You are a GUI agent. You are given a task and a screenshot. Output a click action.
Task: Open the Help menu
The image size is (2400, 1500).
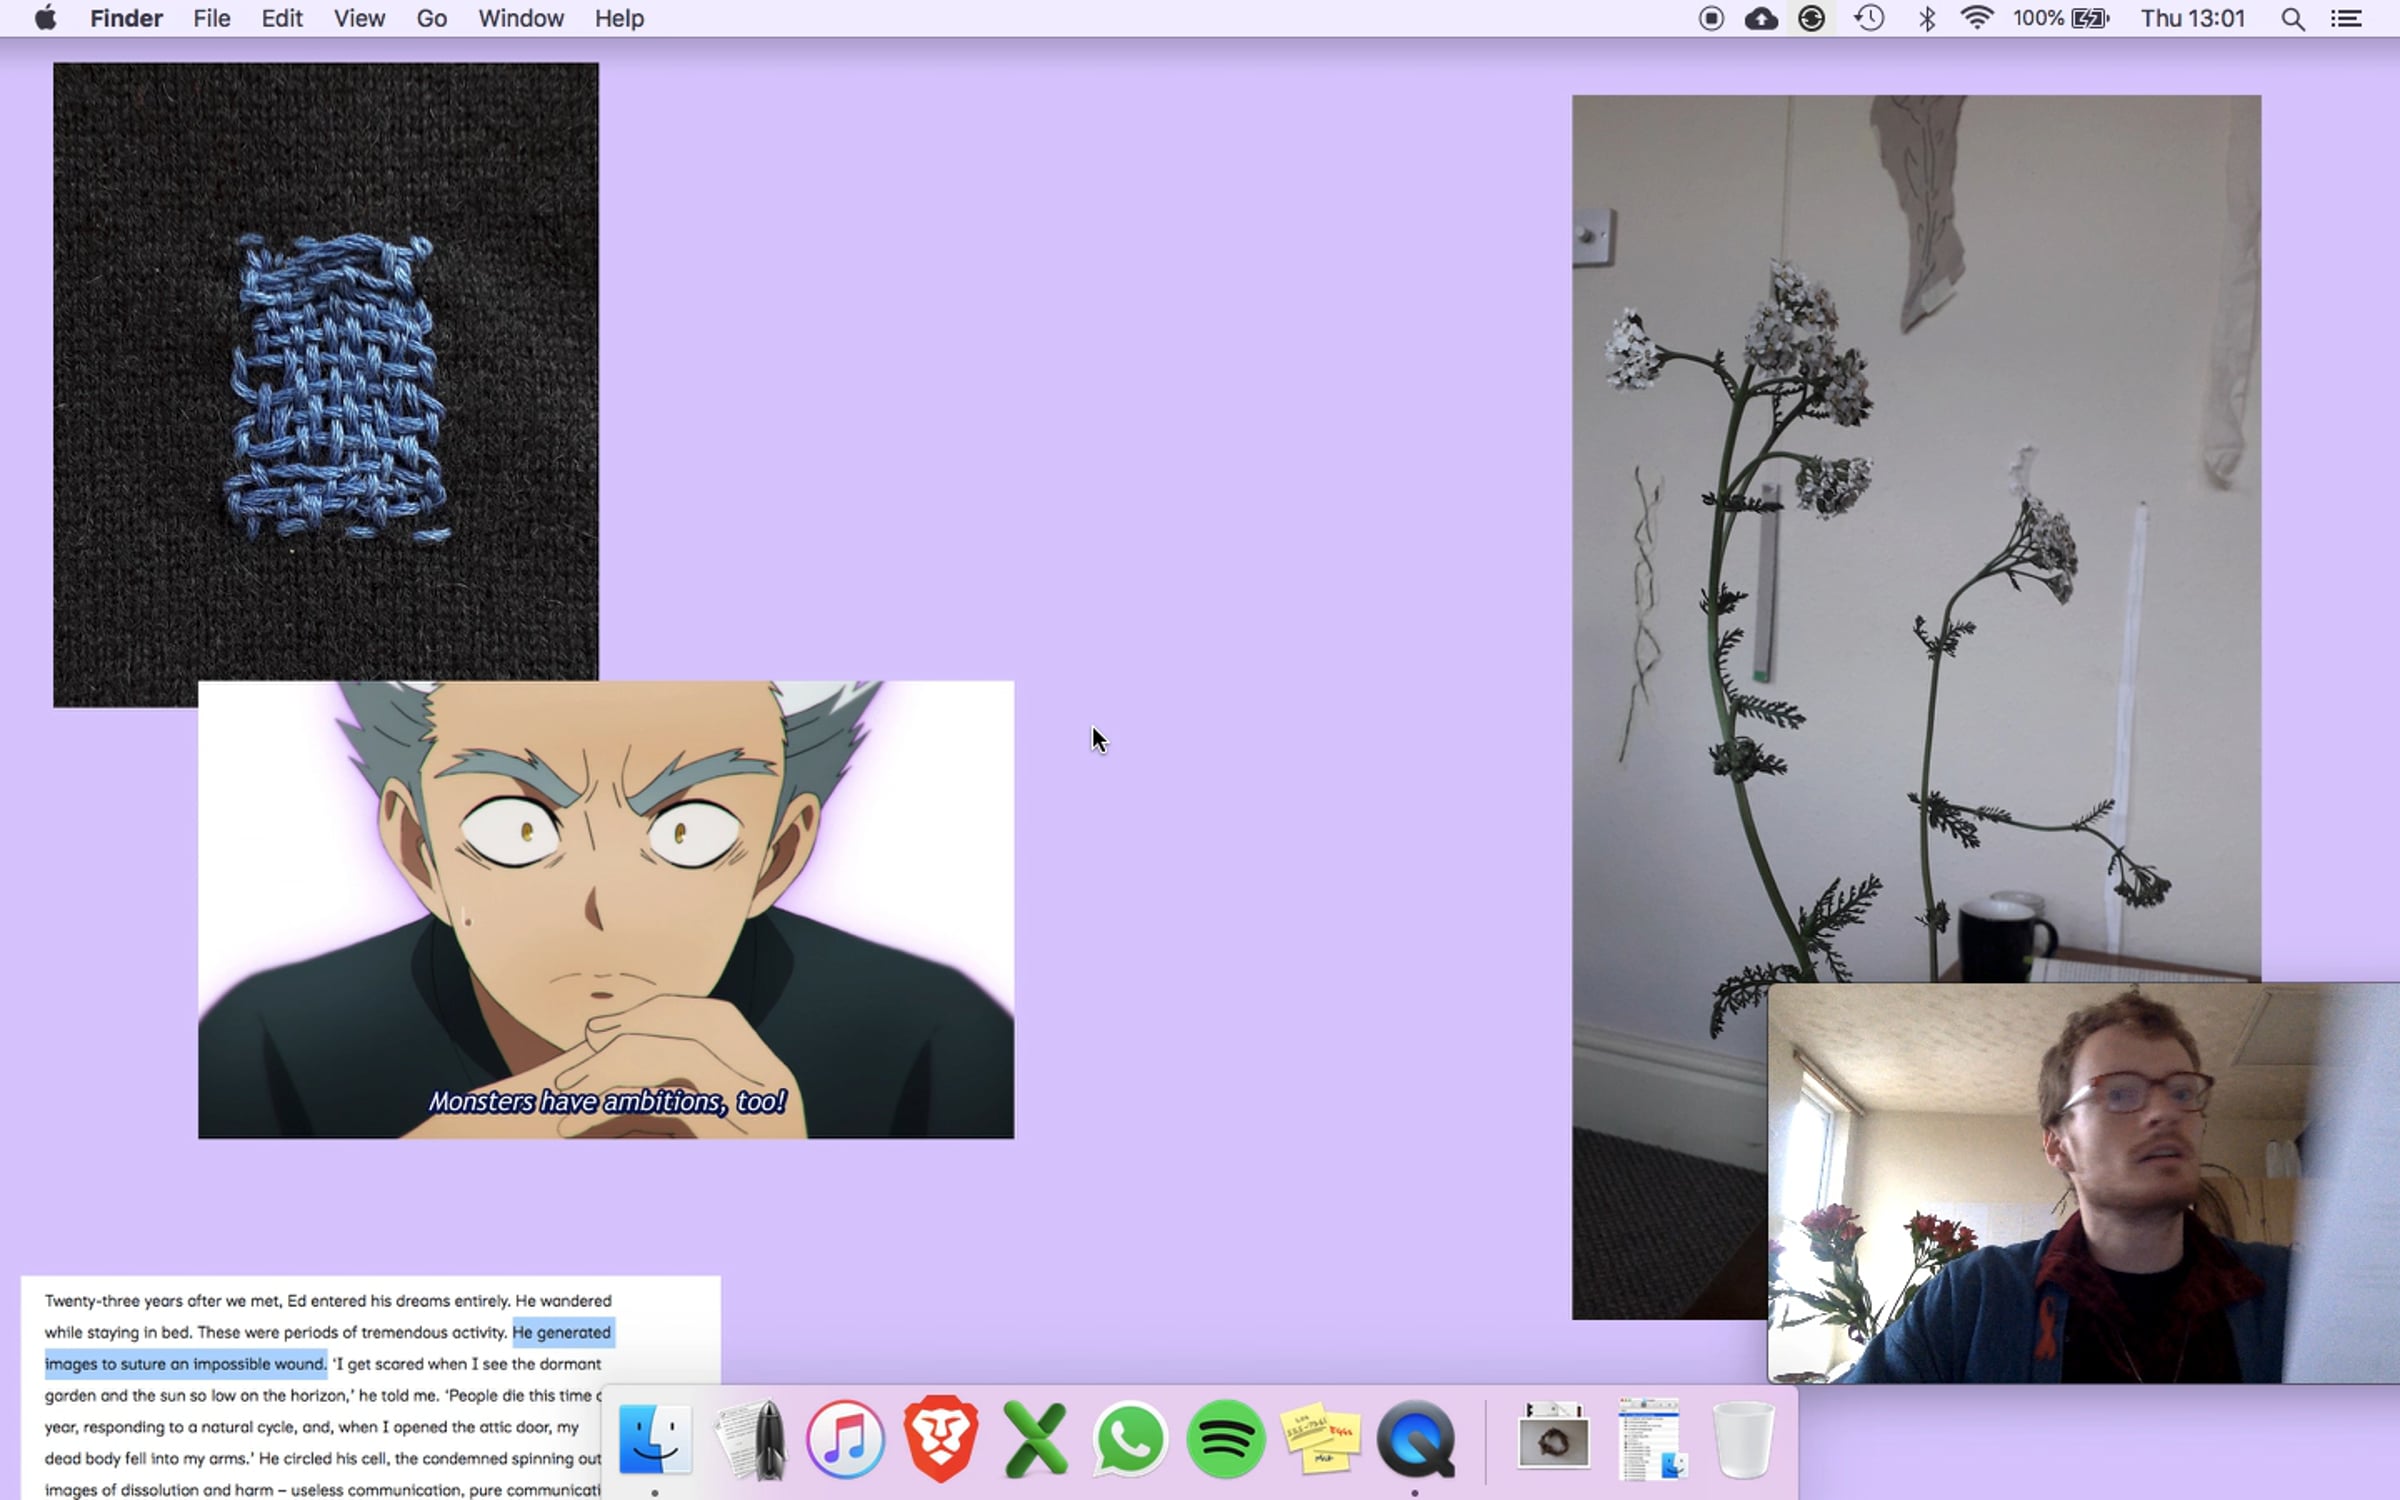(x=619, y=18)
